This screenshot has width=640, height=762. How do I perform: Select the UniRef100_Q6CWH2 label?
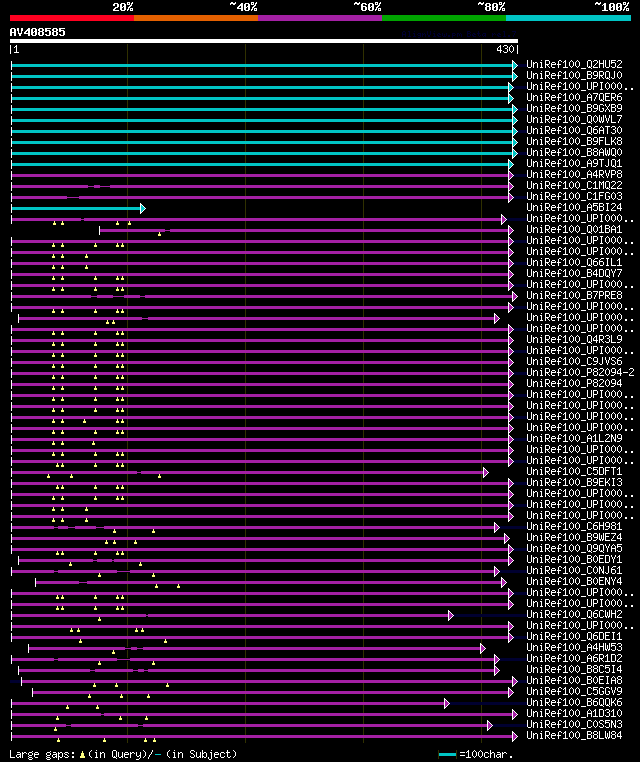coord(574,615)
